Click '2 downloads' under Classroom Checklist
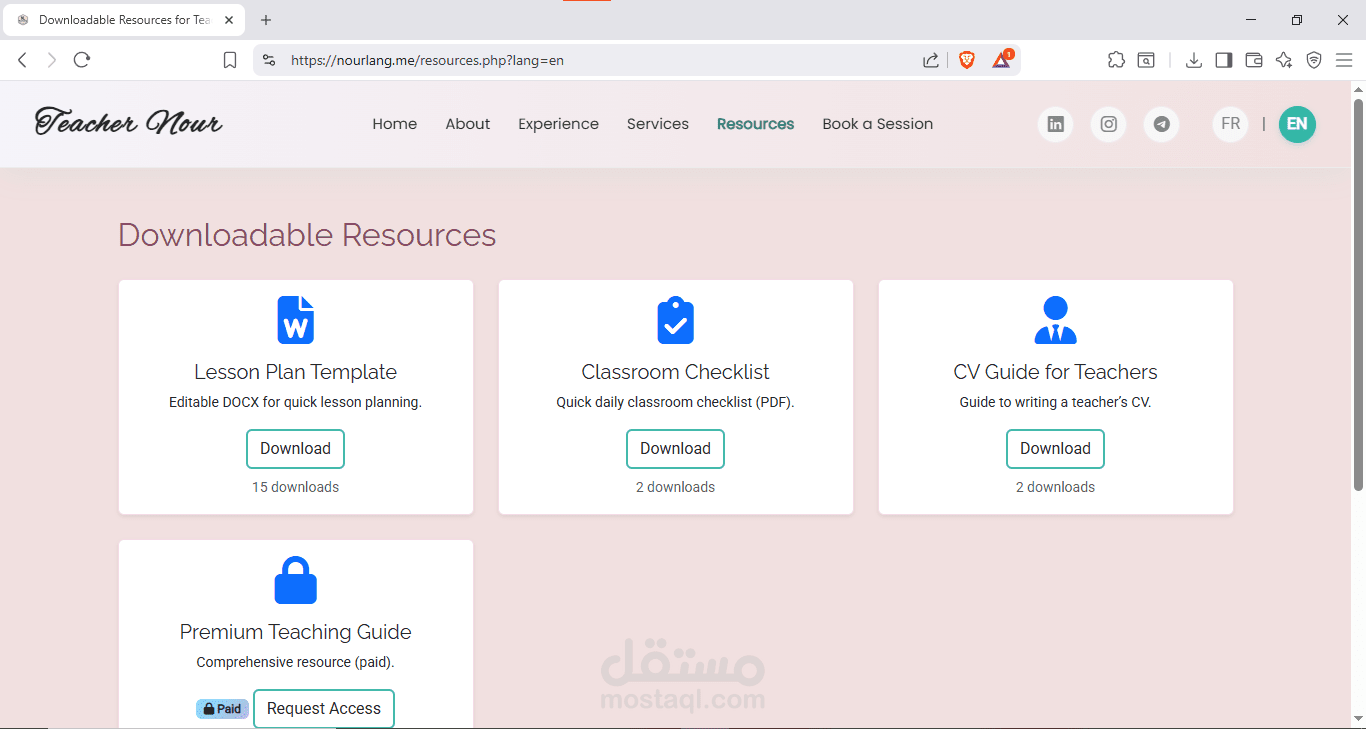The image size is (1366, 729). coord(675,487)
